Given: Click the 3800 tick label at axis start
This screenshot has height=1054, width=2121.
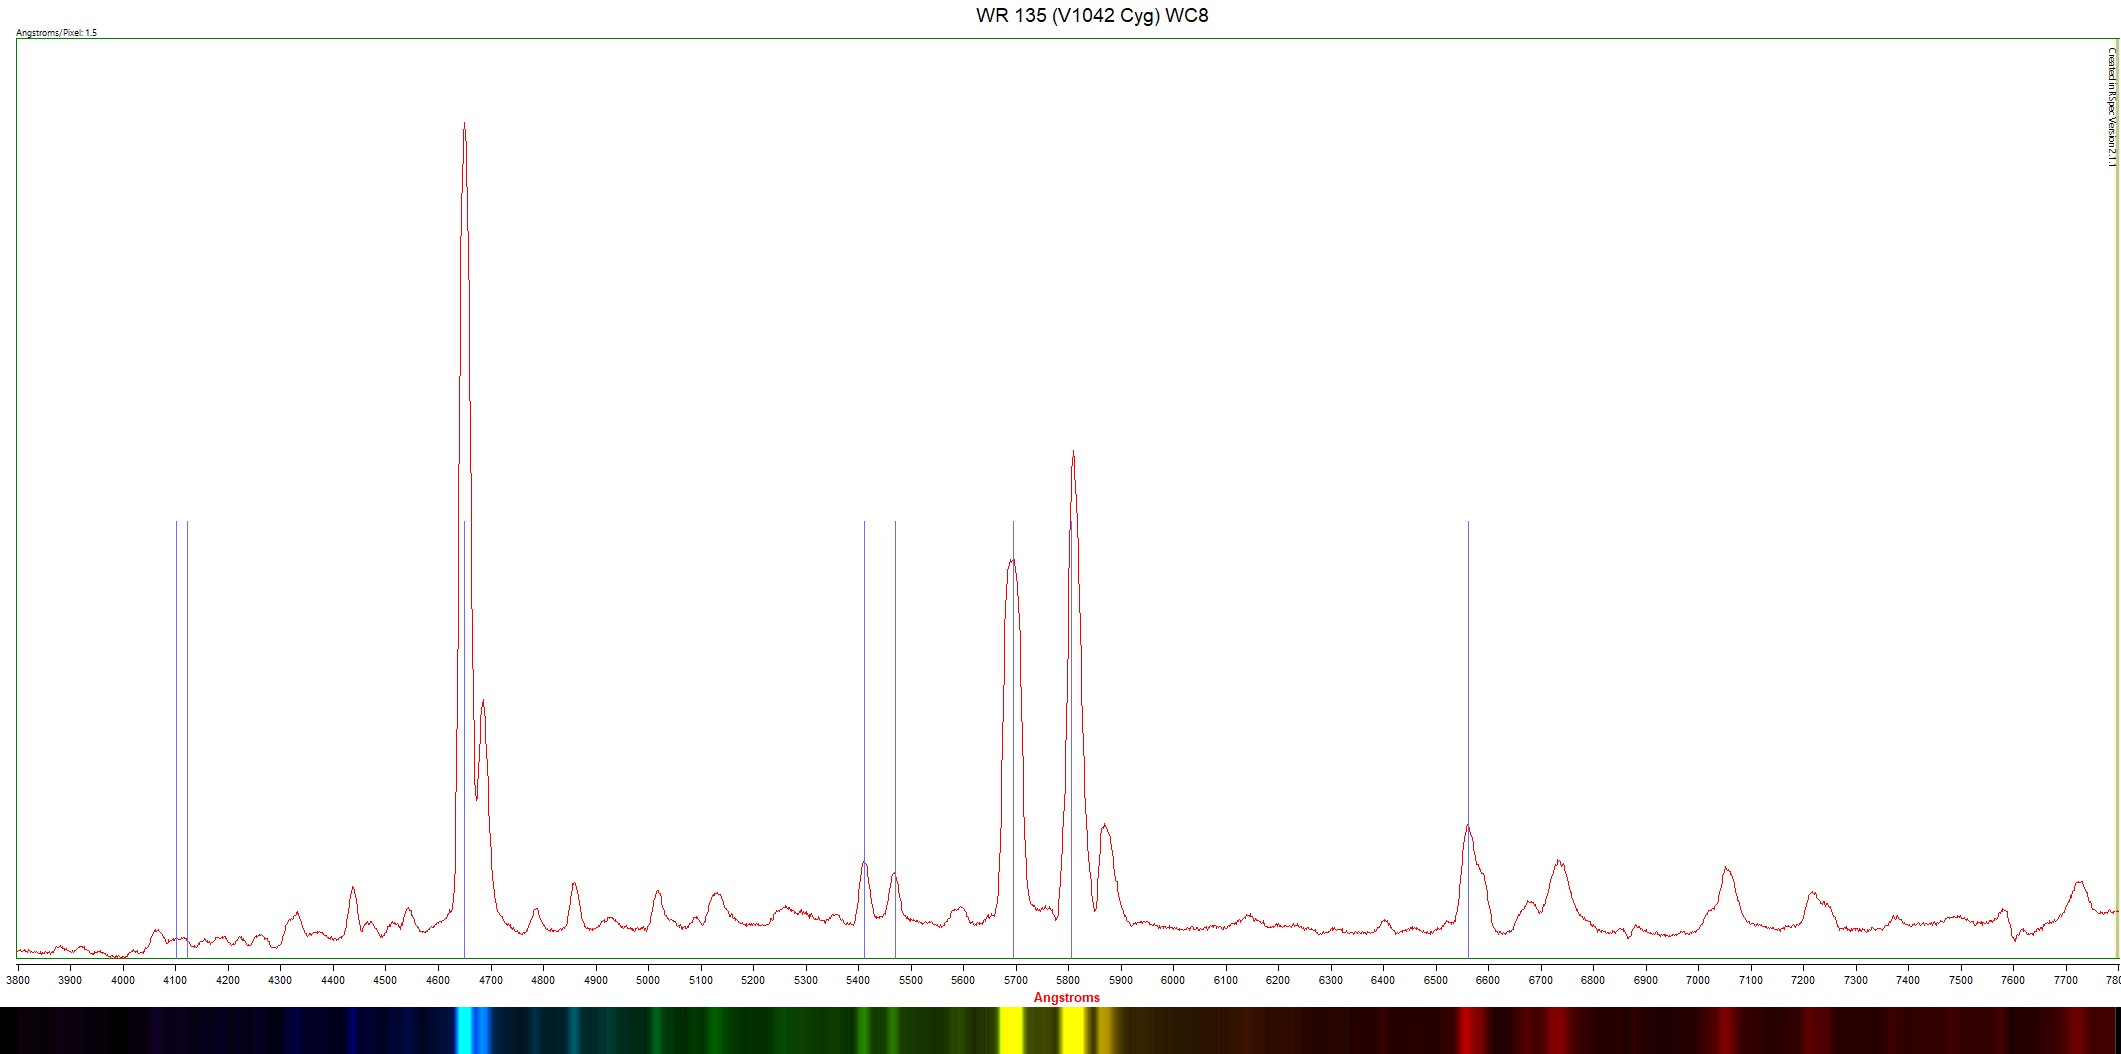Looking at the screenshot, I should (18, 980).
